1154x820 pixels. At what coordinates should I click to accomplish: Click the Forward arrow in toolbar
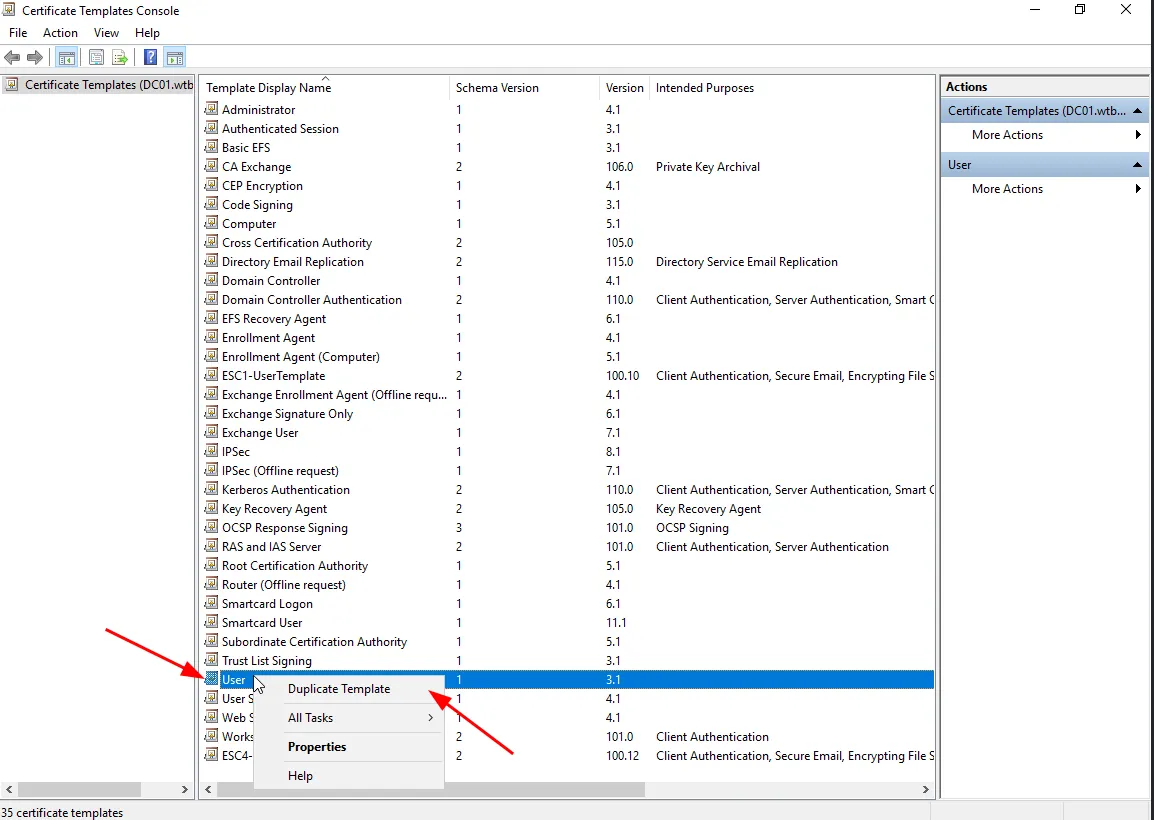coord(35,58)
